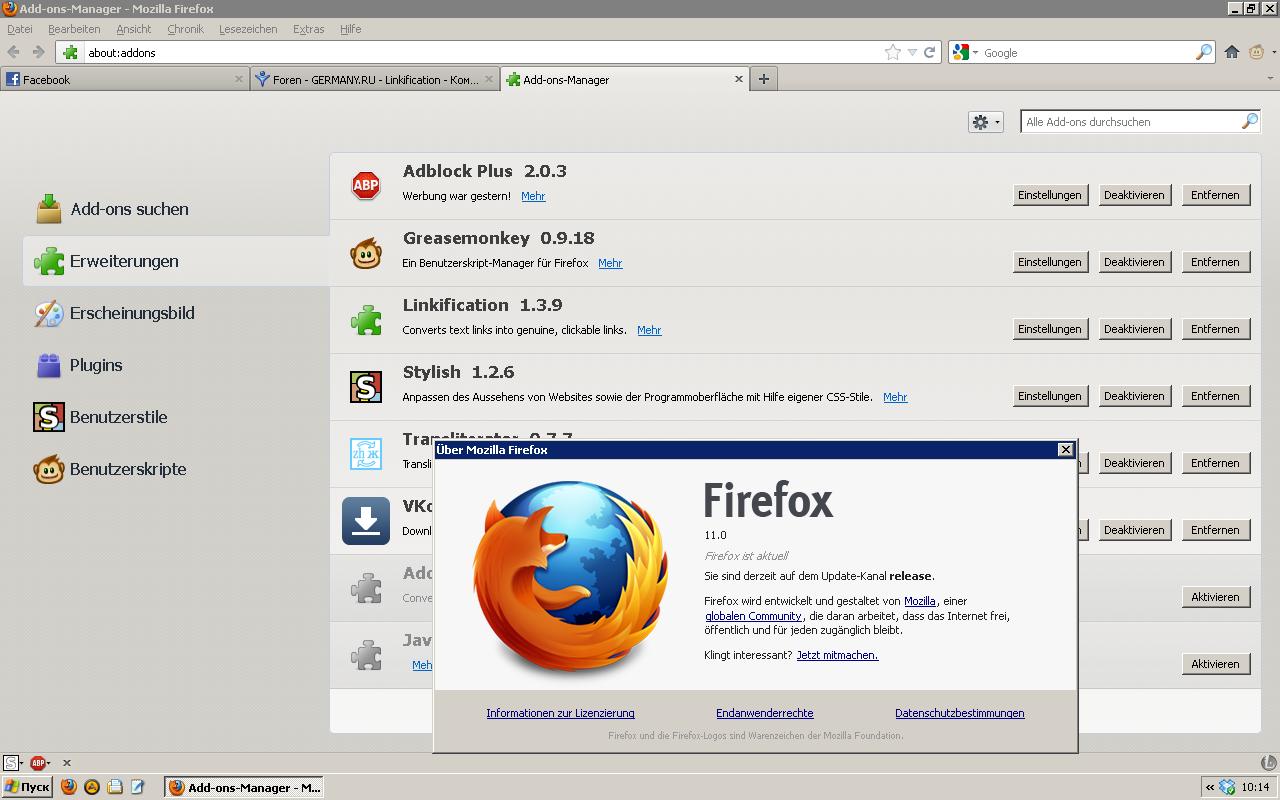Viewport: 1280px width, 800px height.
Task: Click the ABP icon in the add-on bar
Action: (38, 763)
